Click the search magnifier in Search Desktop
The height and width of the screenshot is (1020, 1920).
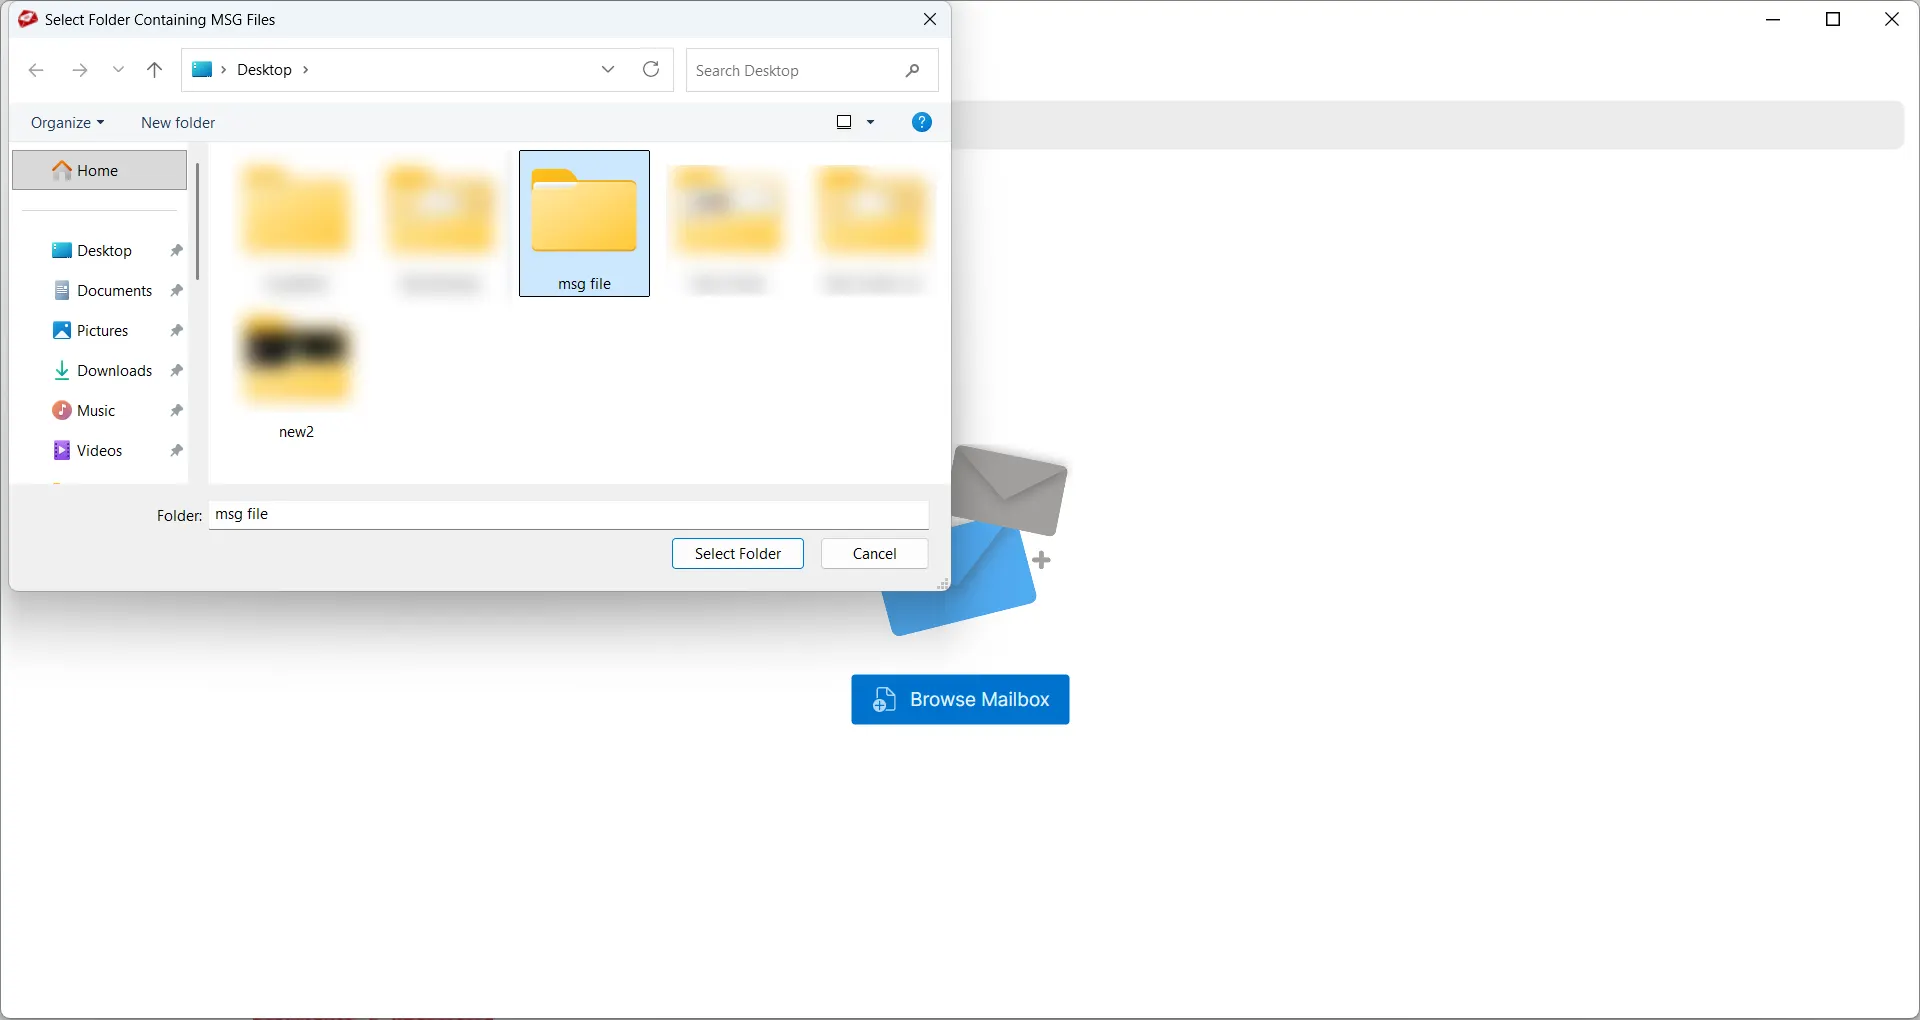913,70
